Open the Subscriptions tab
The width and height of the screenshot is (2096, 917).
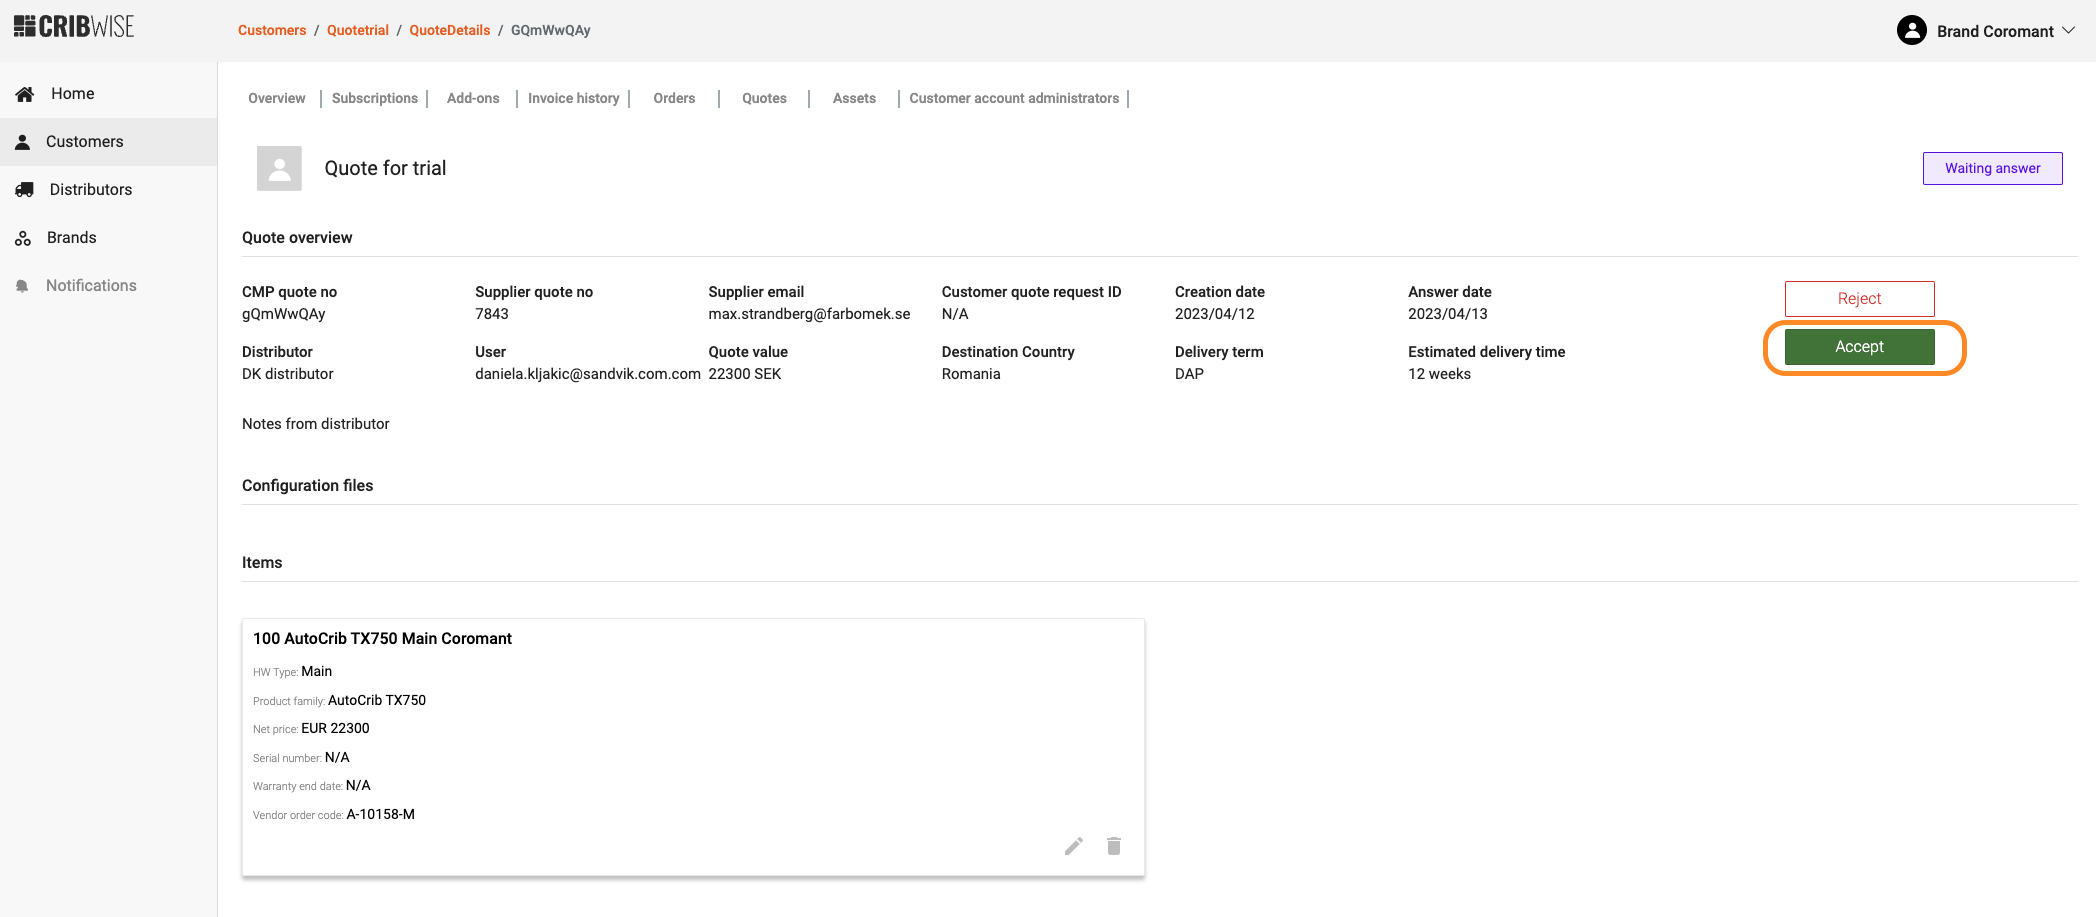point(374,98)
